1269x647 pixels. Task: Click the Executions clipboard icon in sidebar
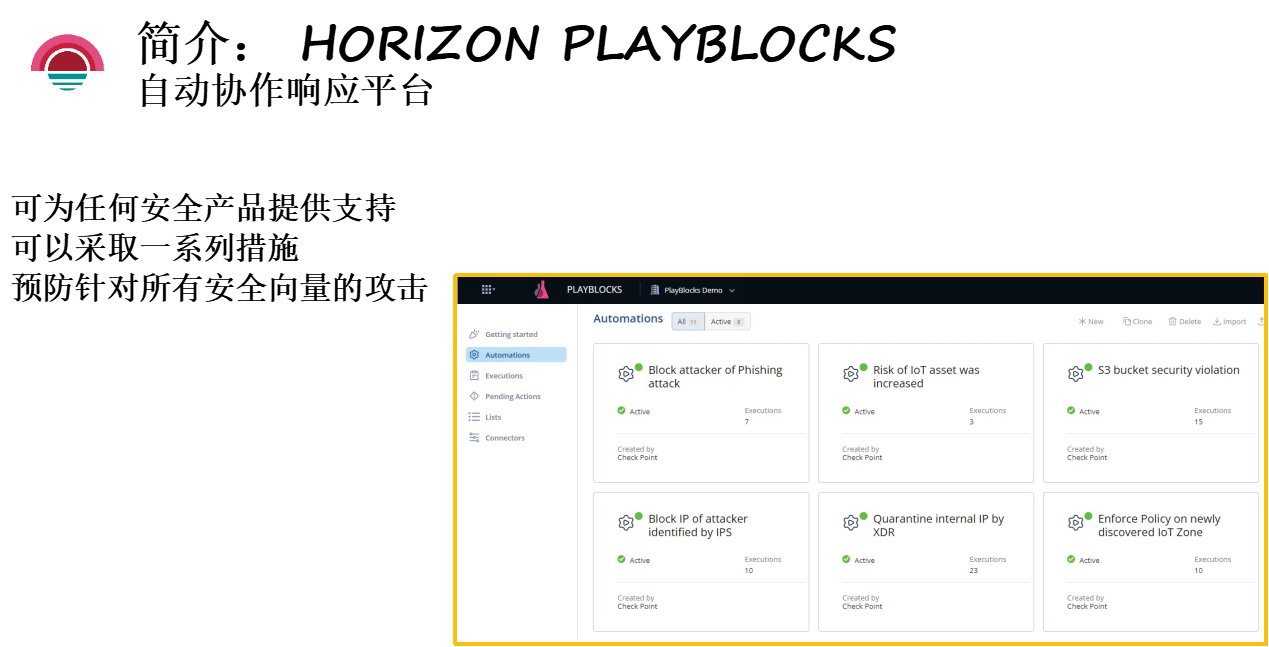point(474,376)
